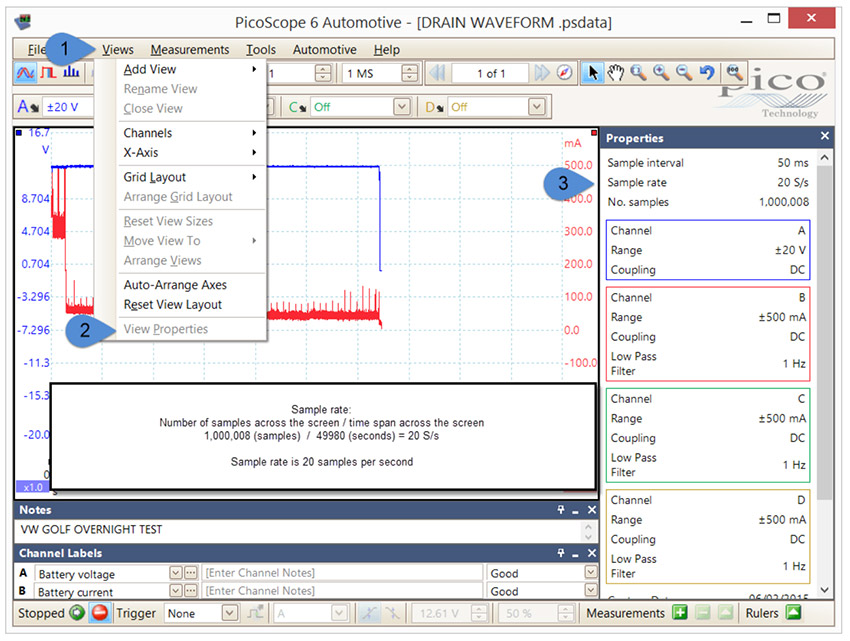Open status dropdown for Battery current row
The image size is (850, 641).
coord(590,591)
